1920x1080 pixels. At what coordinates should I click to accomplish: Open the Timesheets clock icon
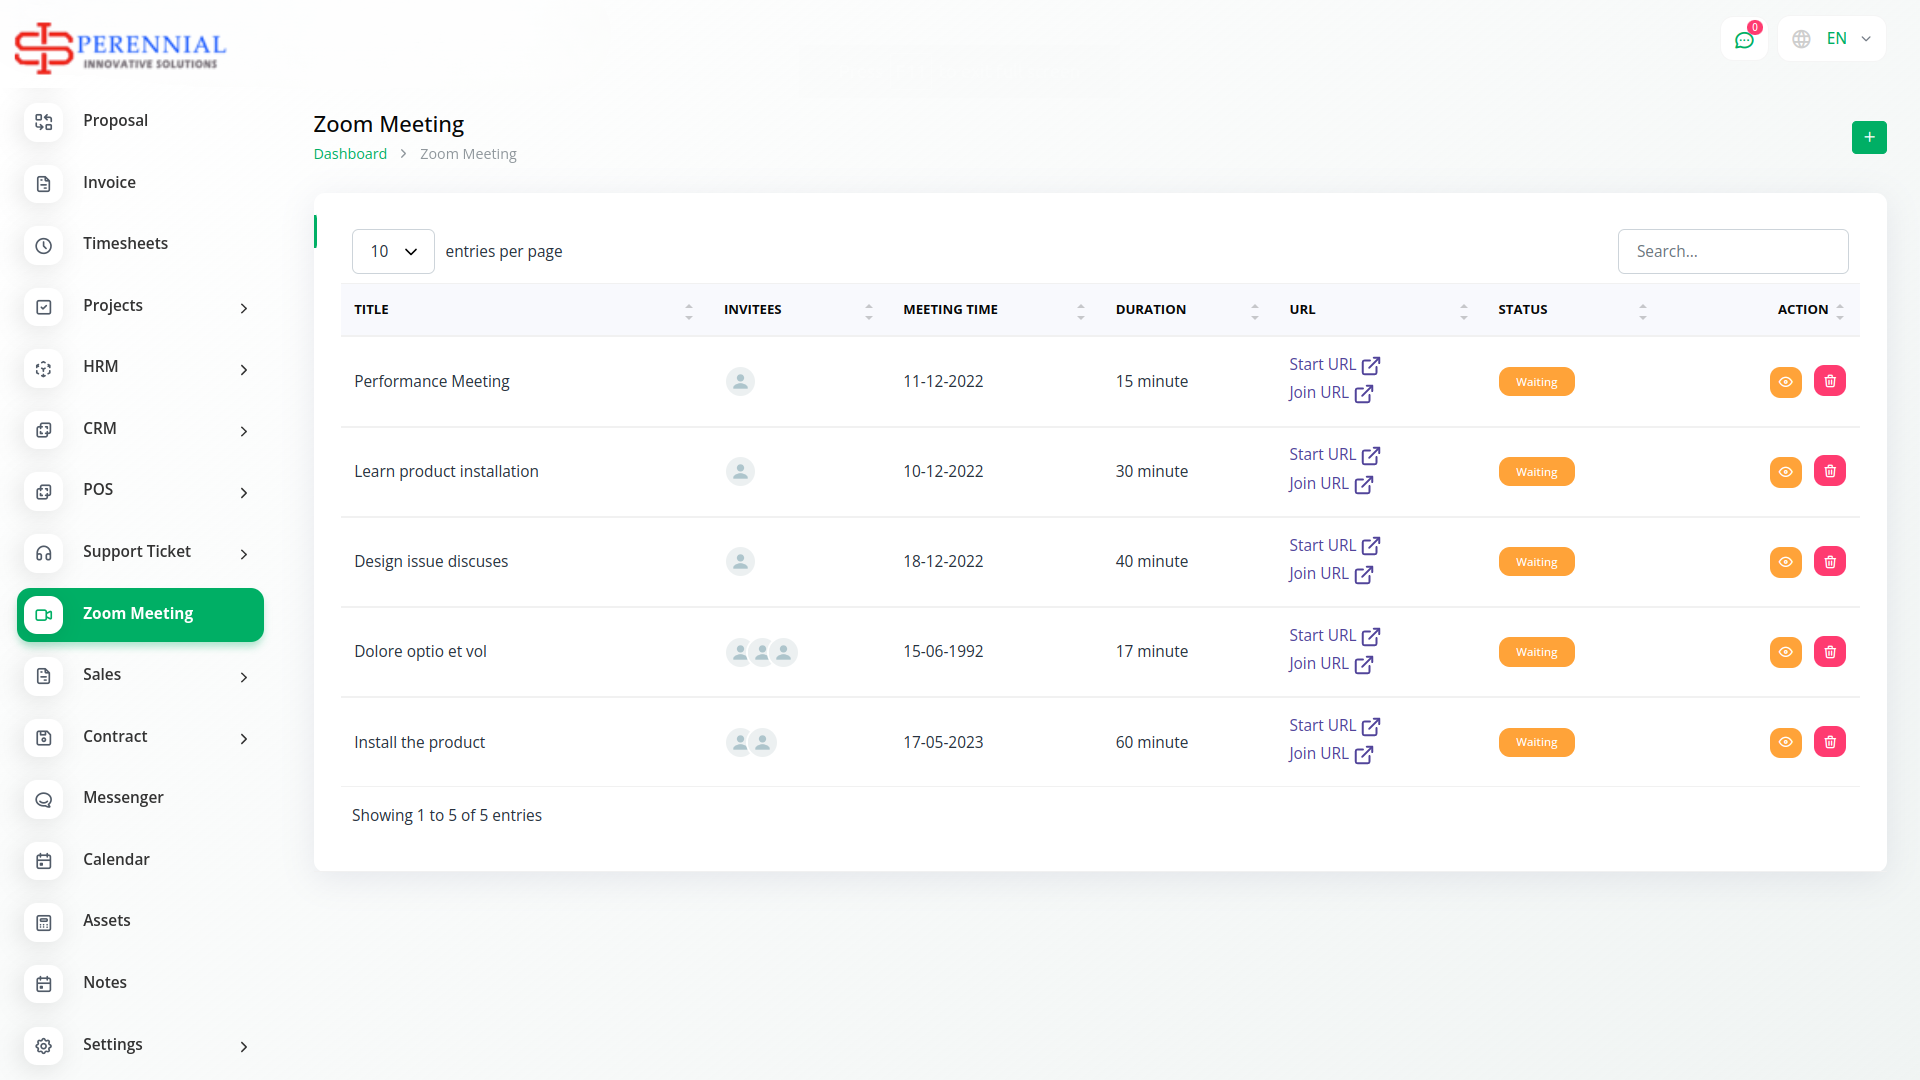coord(44,245)
